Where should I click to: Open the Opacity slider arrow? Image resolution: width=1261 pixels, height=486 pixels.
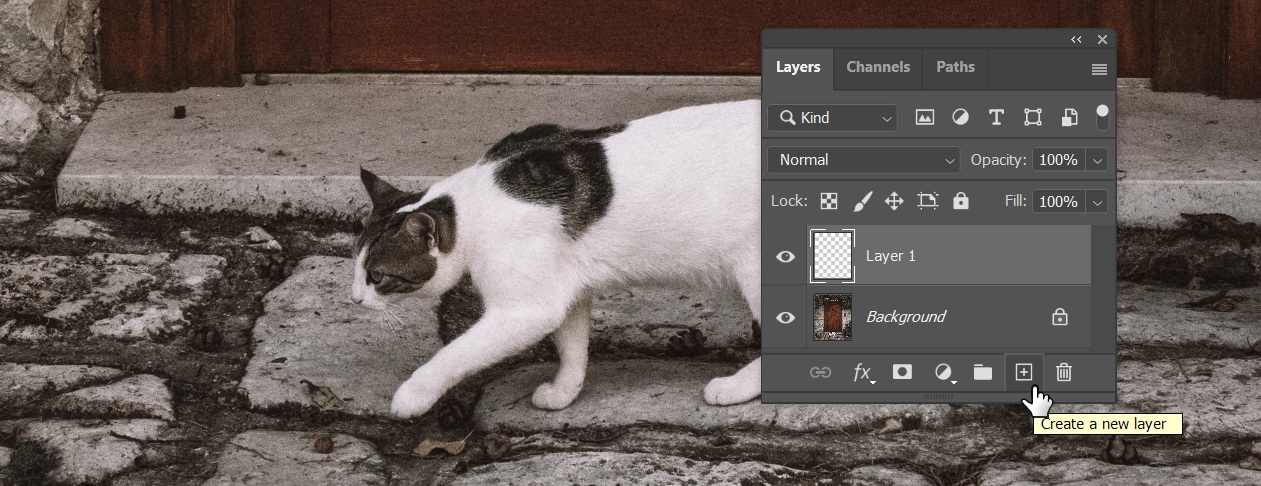point(1098,160)
